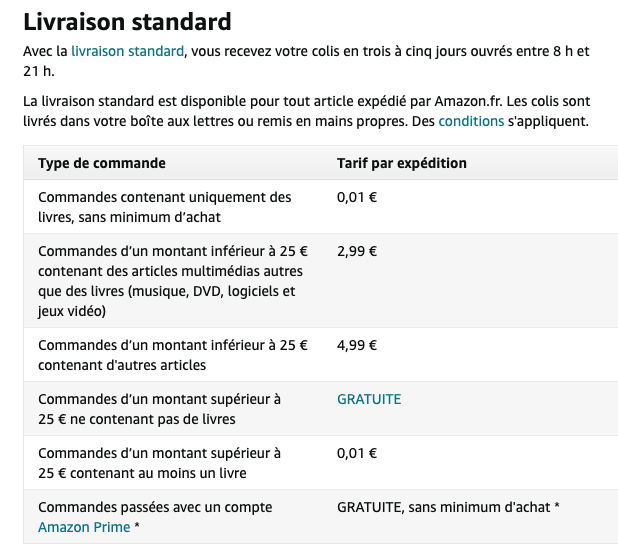The image size is (618, 560).
Task: Click the GRATUITE link in tariff column
Action: pyautogui.click(x=369, y=399)
